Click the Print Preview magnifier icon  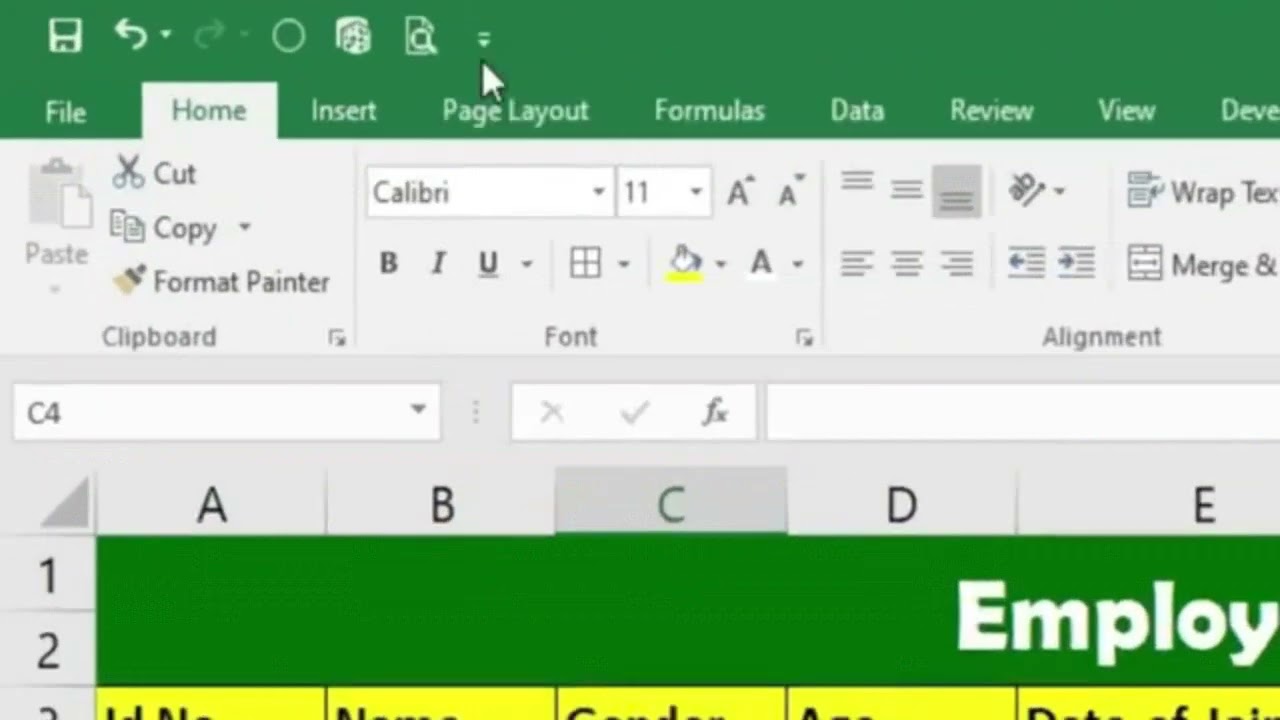(x=421, y=38)
